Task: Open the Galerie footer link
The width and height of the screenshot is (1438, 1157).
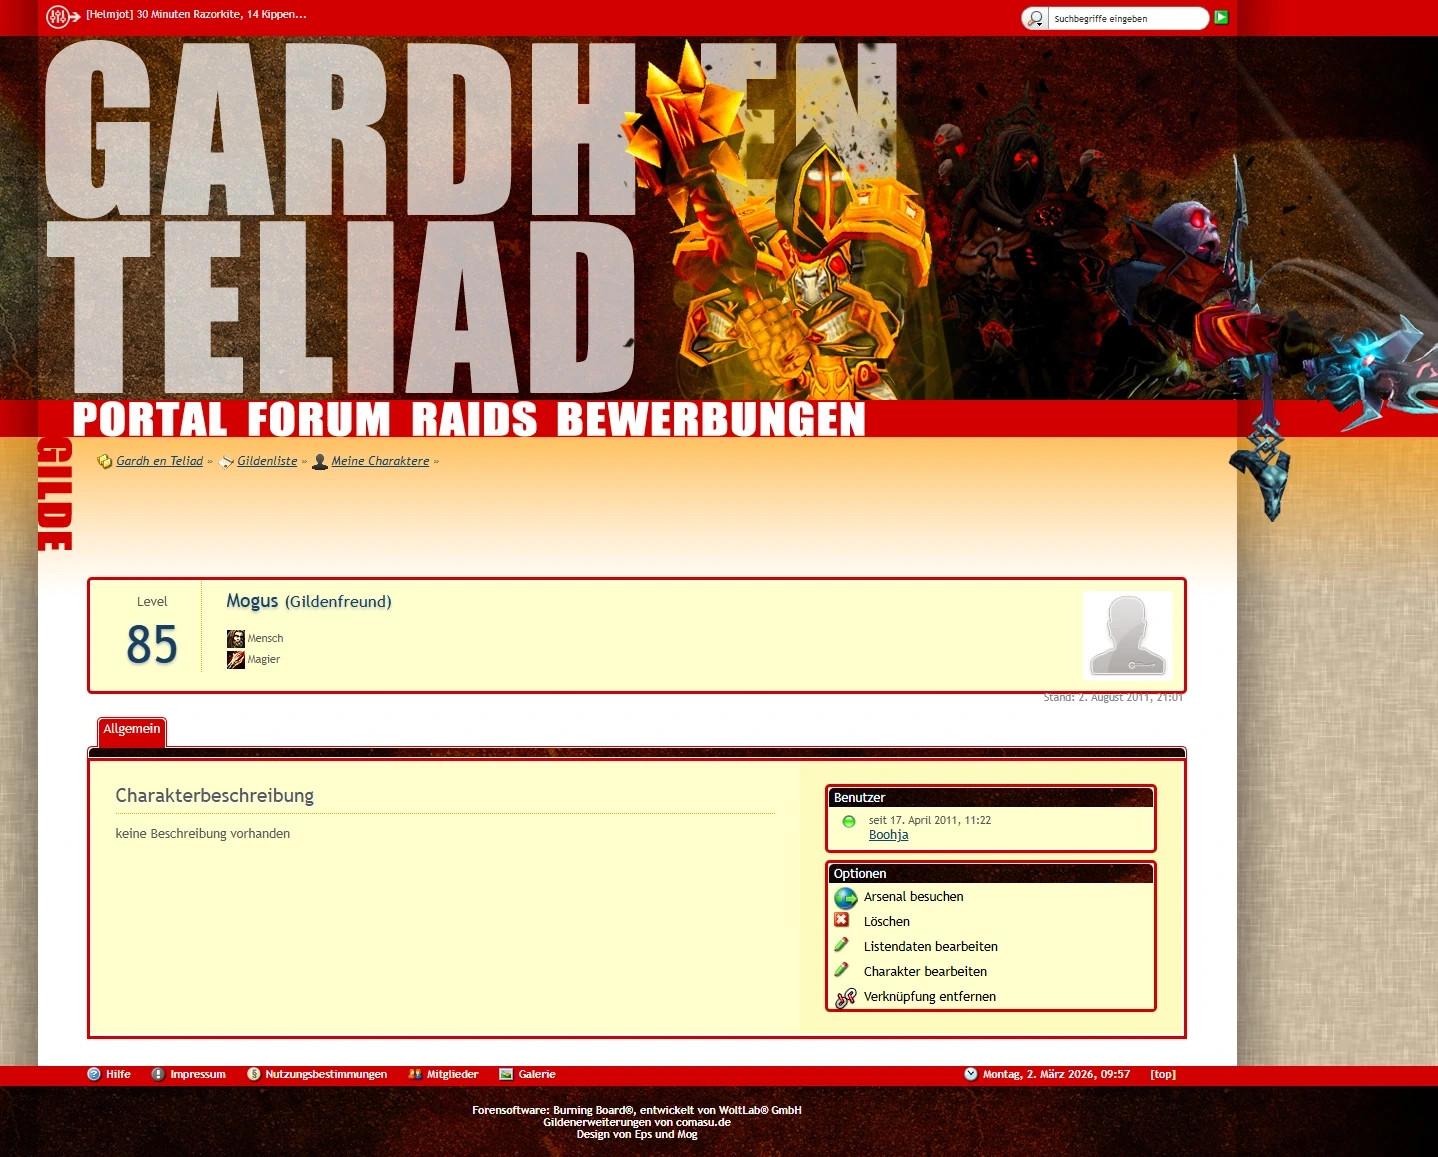Action: [x=537, y=1074]
